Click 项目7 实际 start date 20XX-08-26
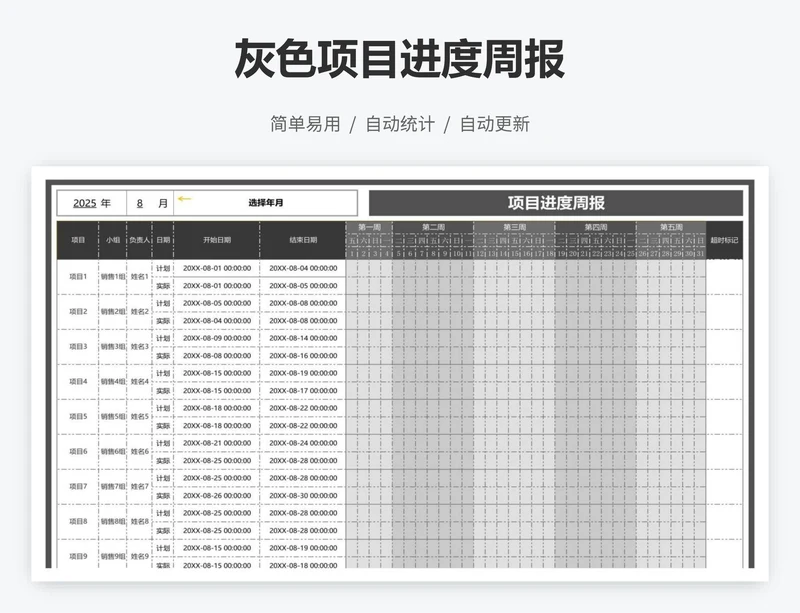This screenshot has width=800, height=613. 217,496
